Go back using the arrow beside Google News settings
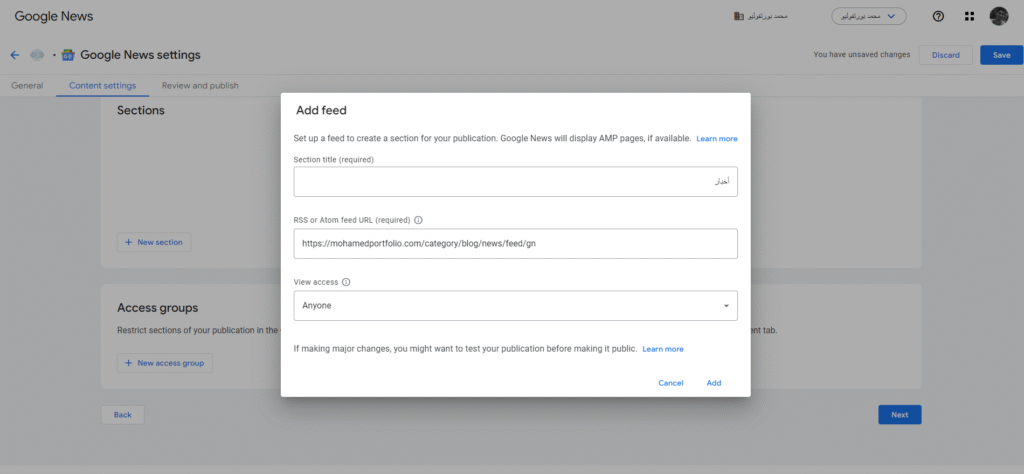 click(x=14, y=55)
